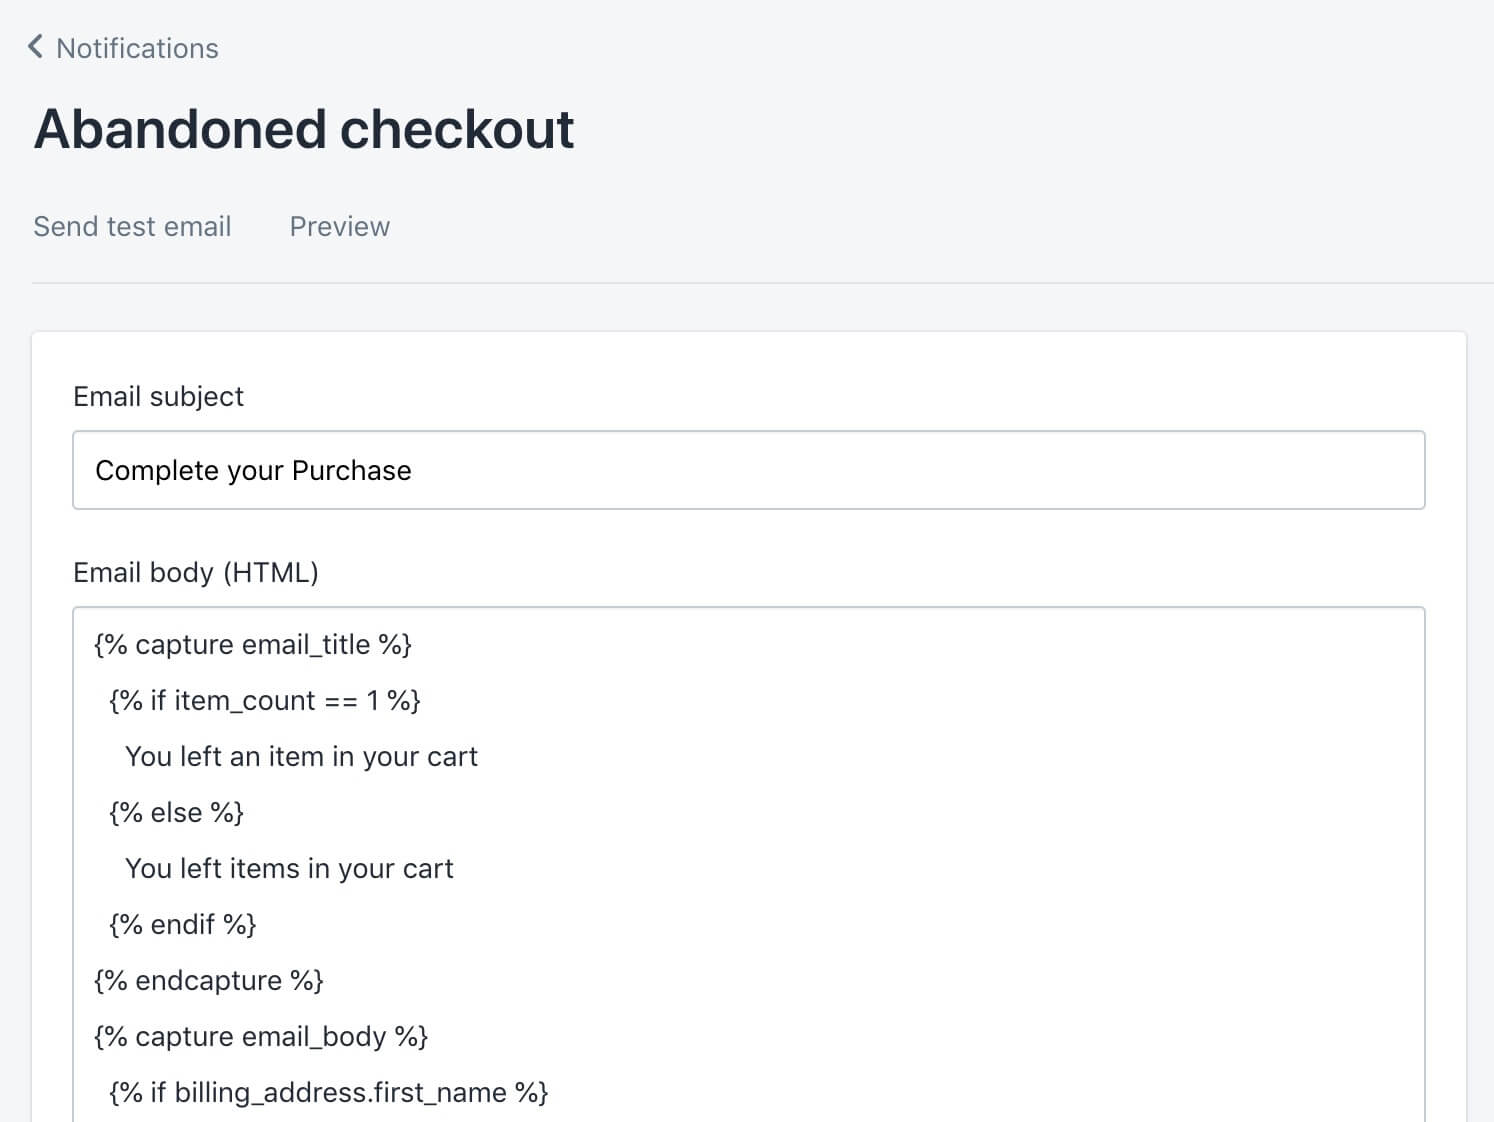Click the back chevron icon beside Notifications
Viewport: 1494px width, 1122px height.
tap(35, 47)
